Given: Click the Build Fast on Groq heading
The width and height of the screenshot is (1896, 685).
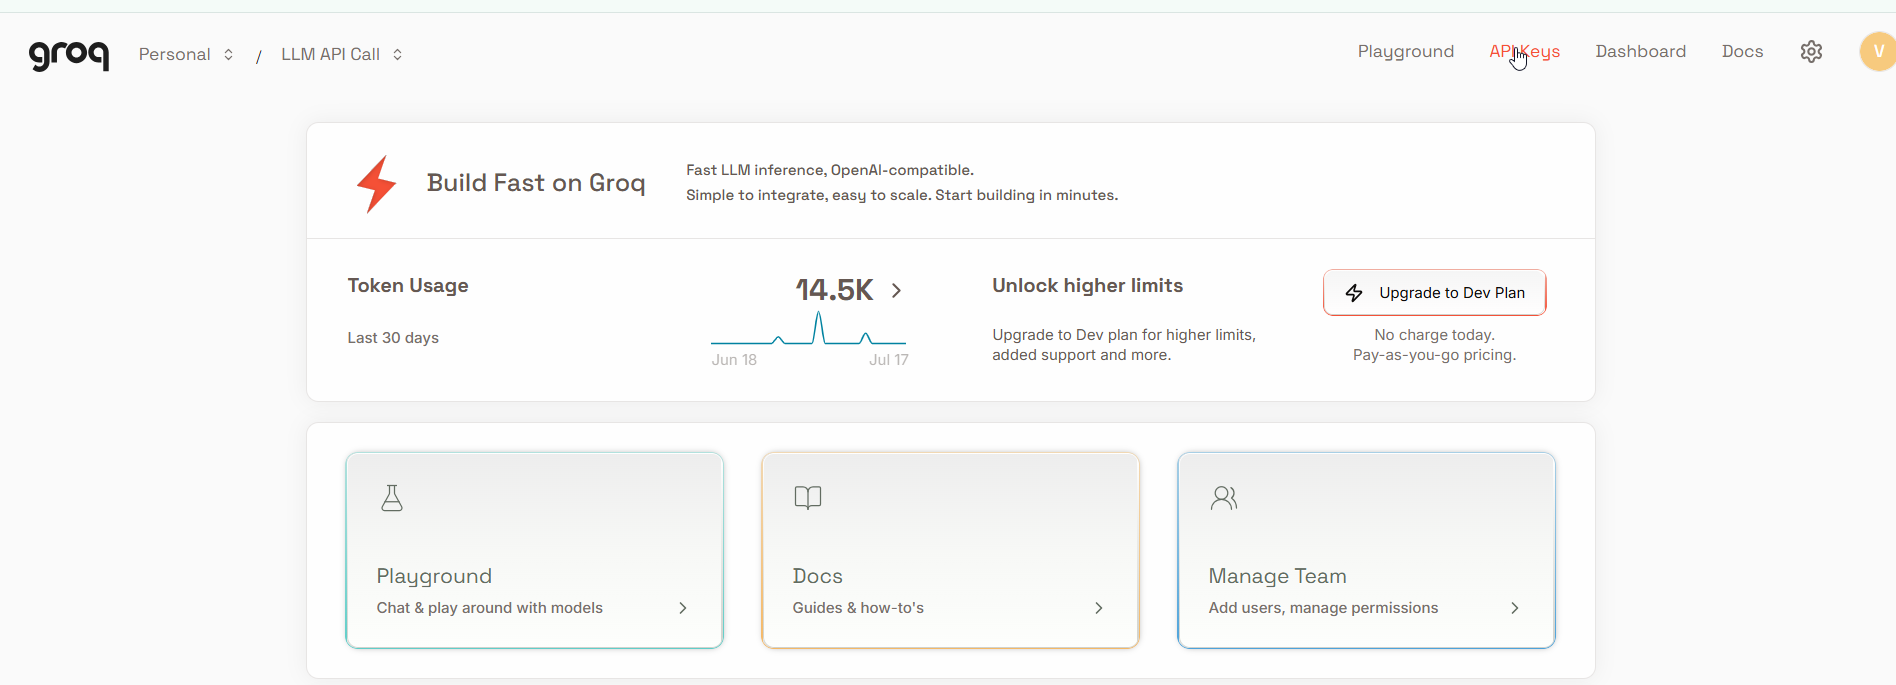Looking at the screenshot, I should [x=536, y=184].
